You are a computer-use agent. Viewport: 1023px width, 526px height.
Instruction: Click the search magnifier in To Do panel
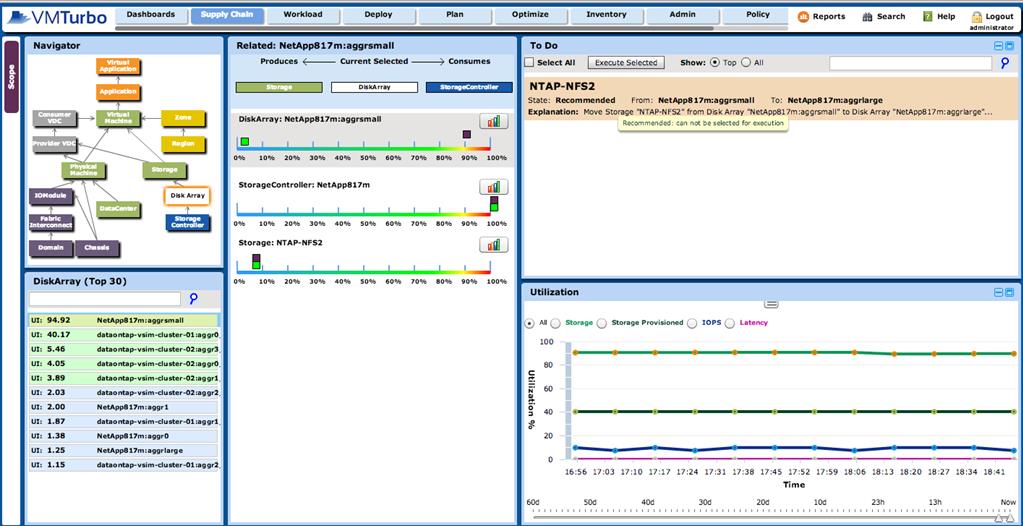1005,63
